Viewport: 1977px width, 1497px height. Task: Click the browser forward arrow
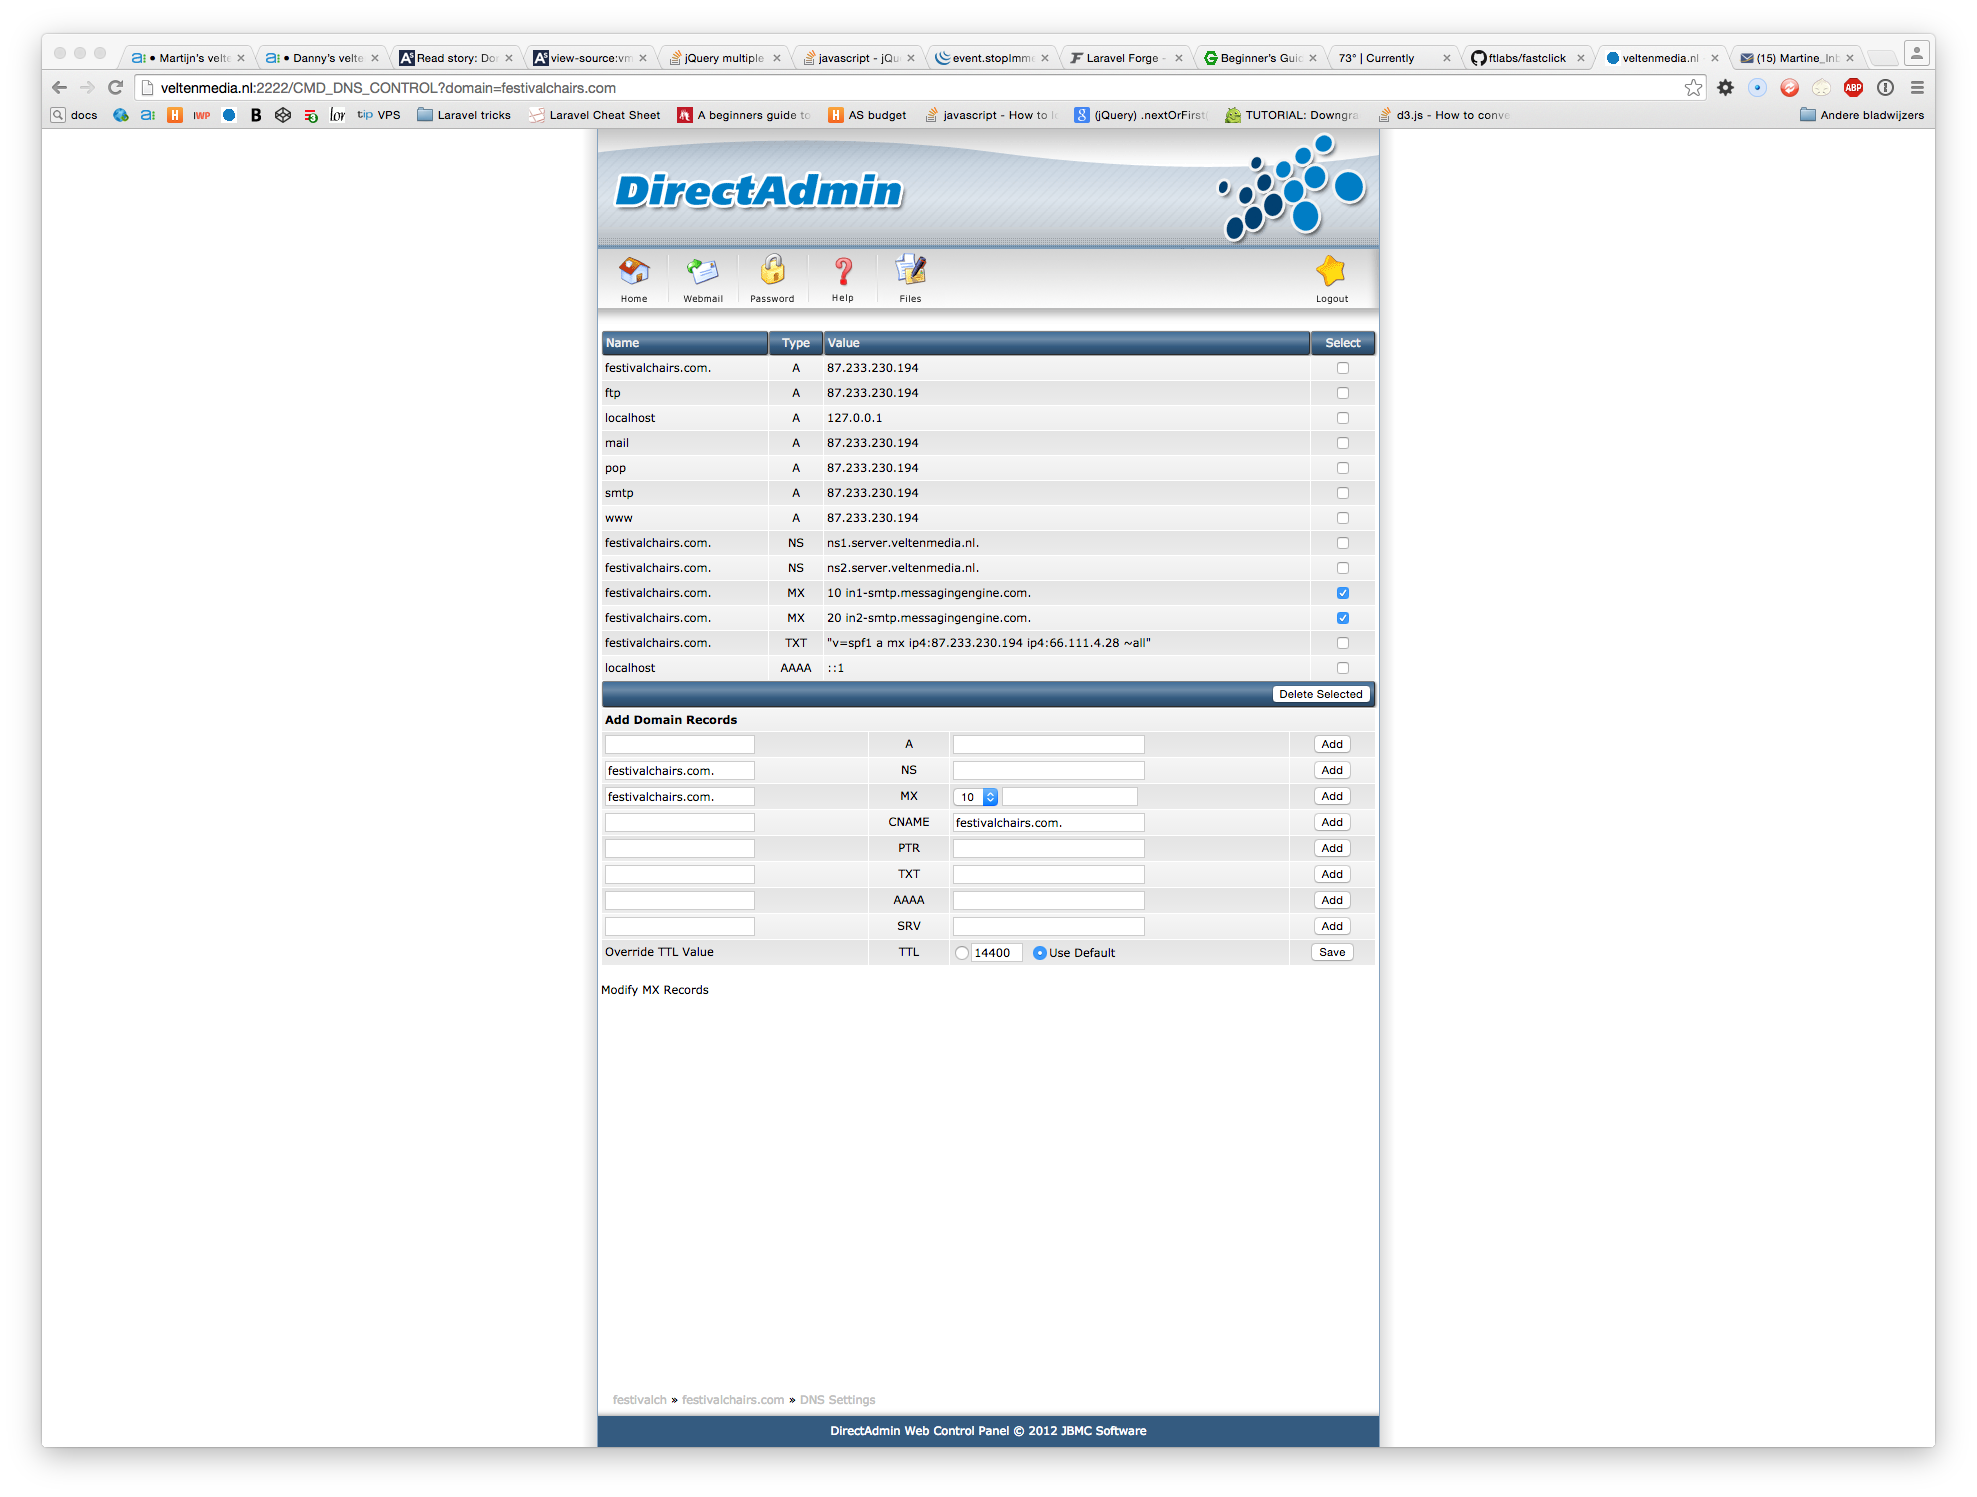coord(87,87)
